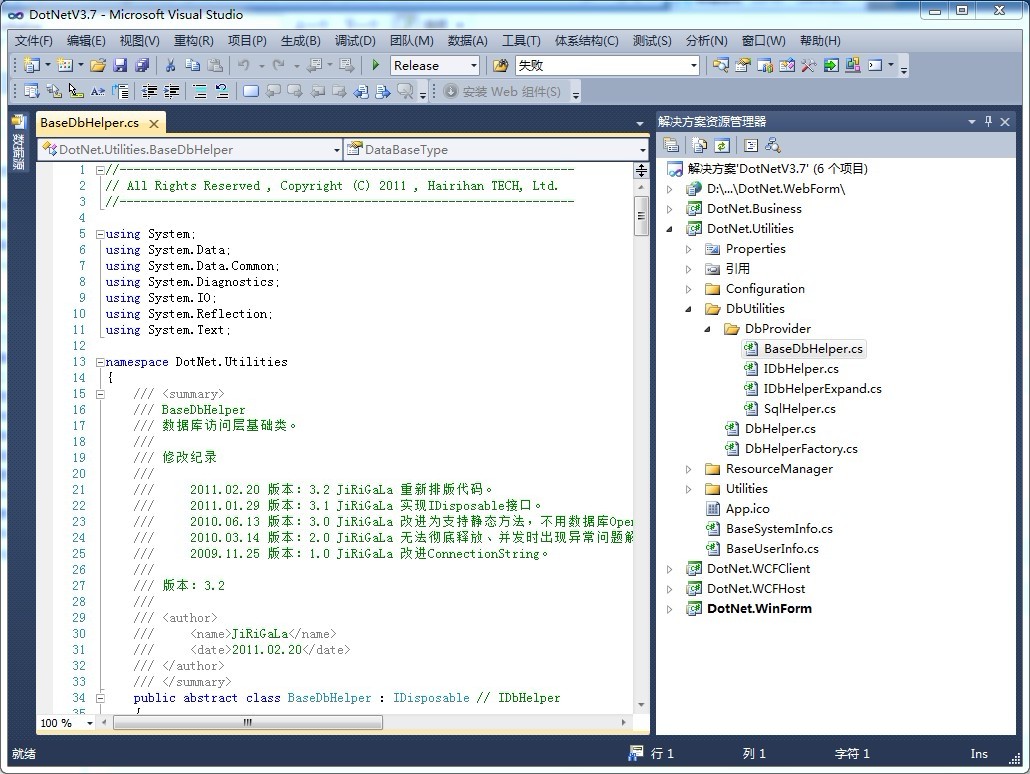The image size is (1030, 774).
Task: Close the BaseDbHelper.cs tab
Action: [154, 124]
